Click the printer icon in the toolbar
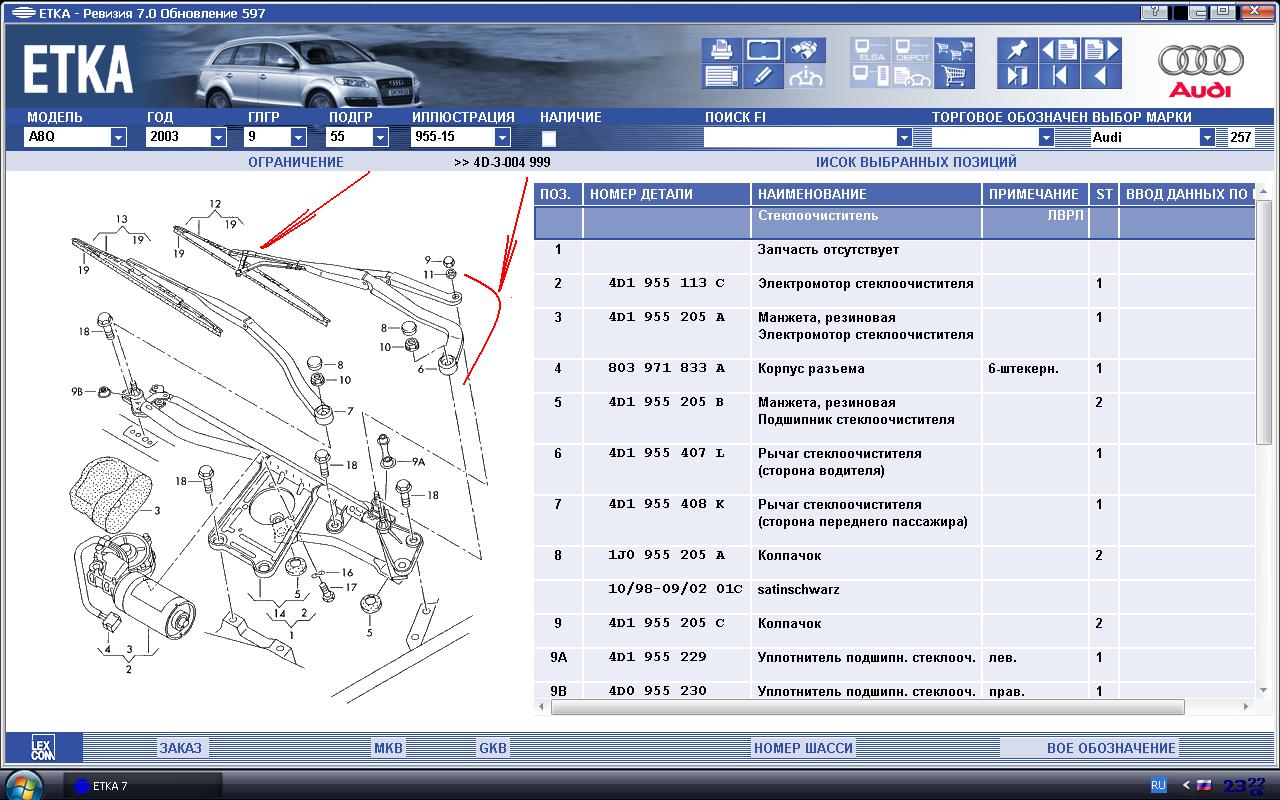 point(721,50)
